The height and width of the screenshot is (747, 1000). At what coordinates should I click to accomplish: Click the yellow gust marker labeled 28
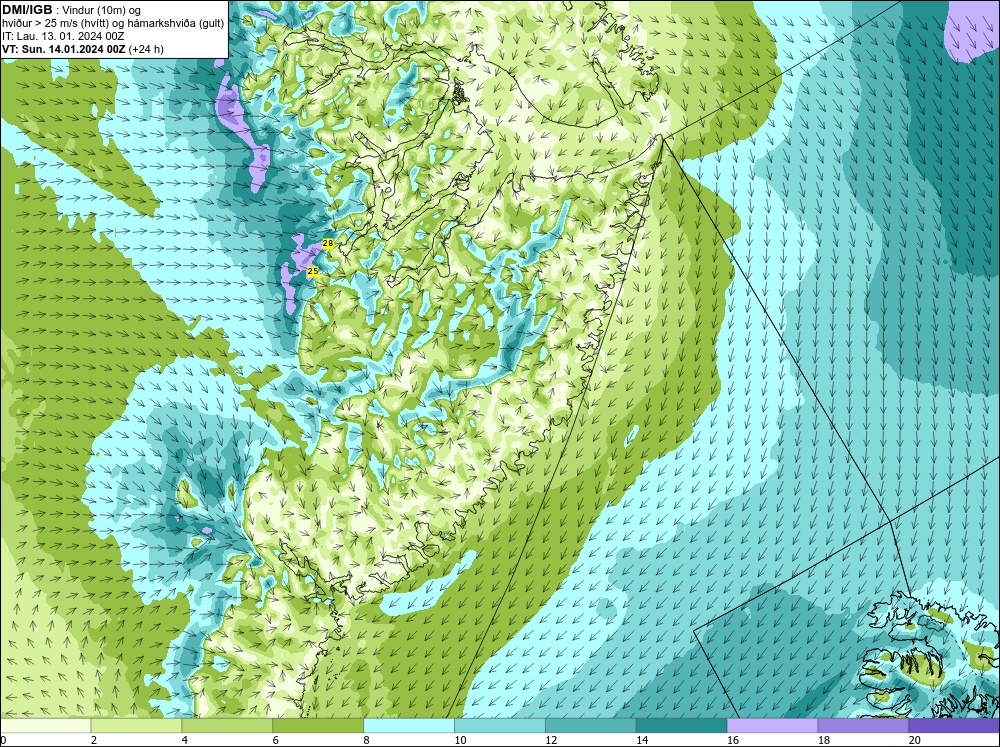coord(328,243)
